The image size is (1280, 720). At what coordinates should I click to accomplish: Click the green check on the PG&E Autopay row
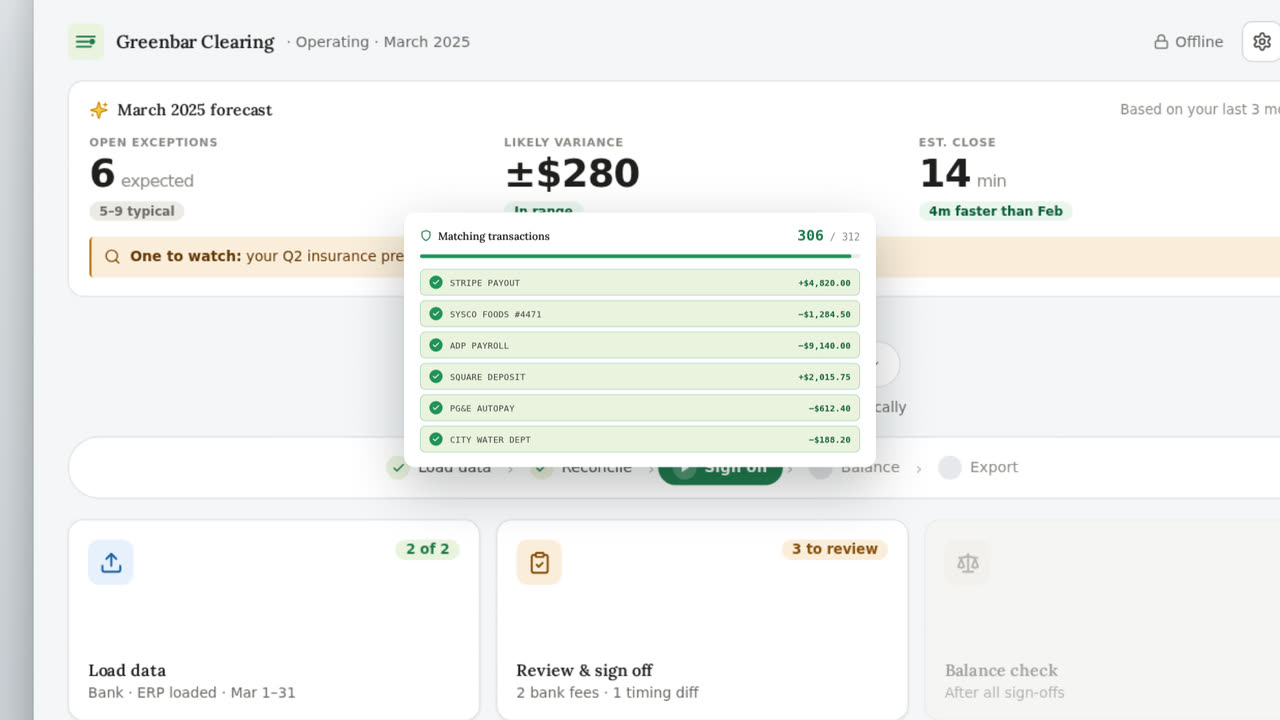(436, 408)
